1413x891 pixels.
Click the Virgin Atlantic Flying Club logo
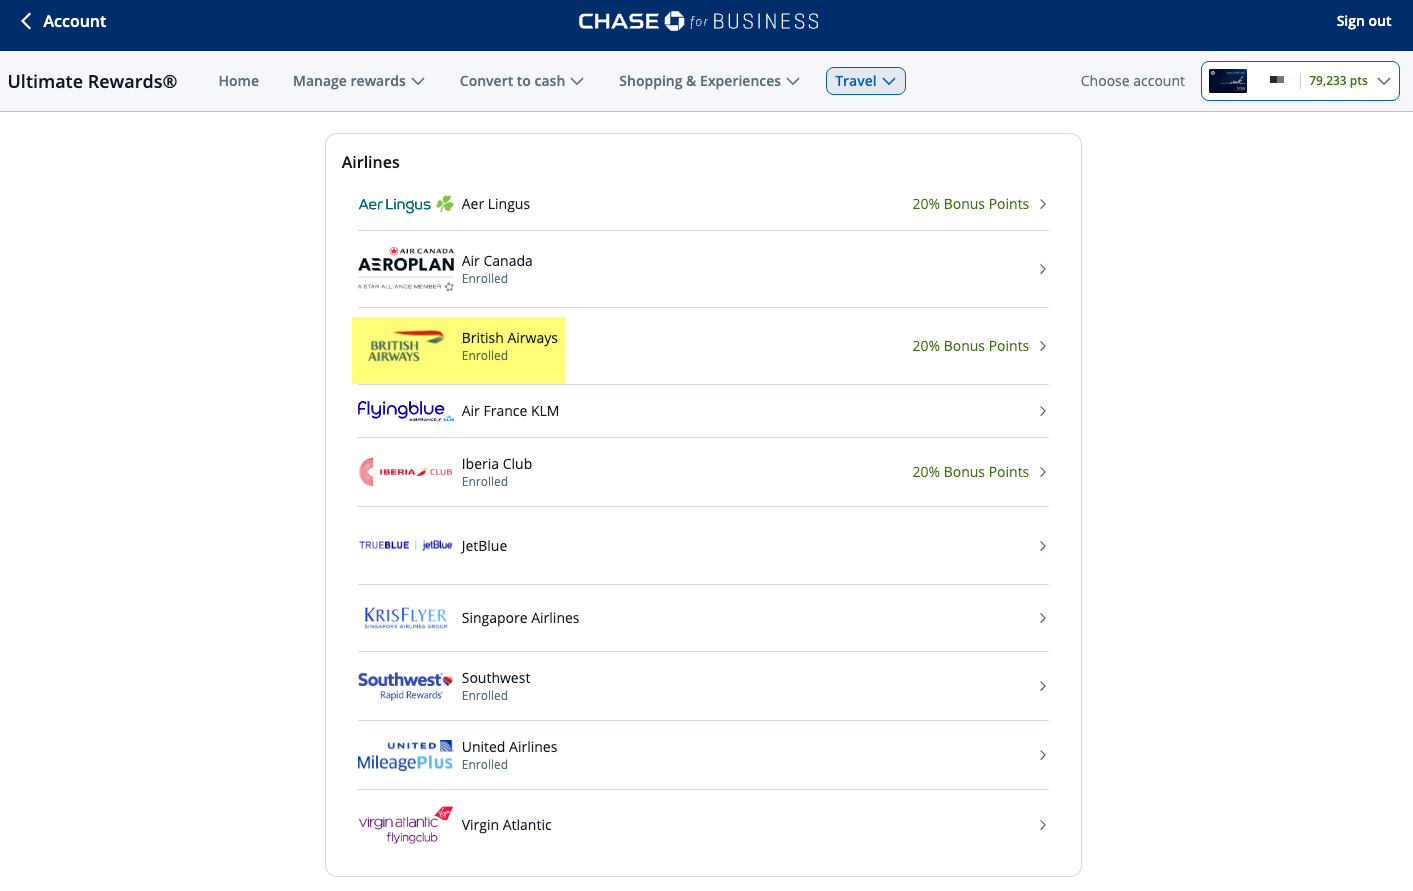(x=405, y=824)
